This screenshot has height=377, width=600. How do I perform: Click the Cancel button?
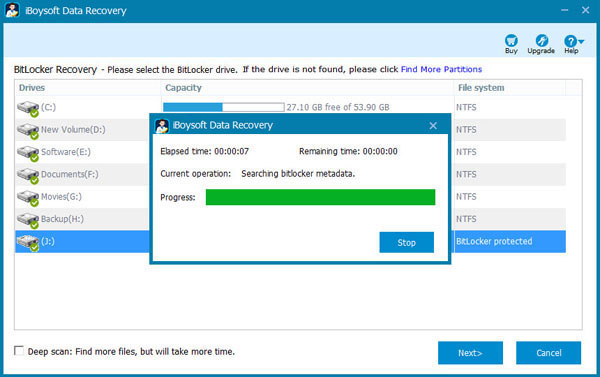coord(548,353)
